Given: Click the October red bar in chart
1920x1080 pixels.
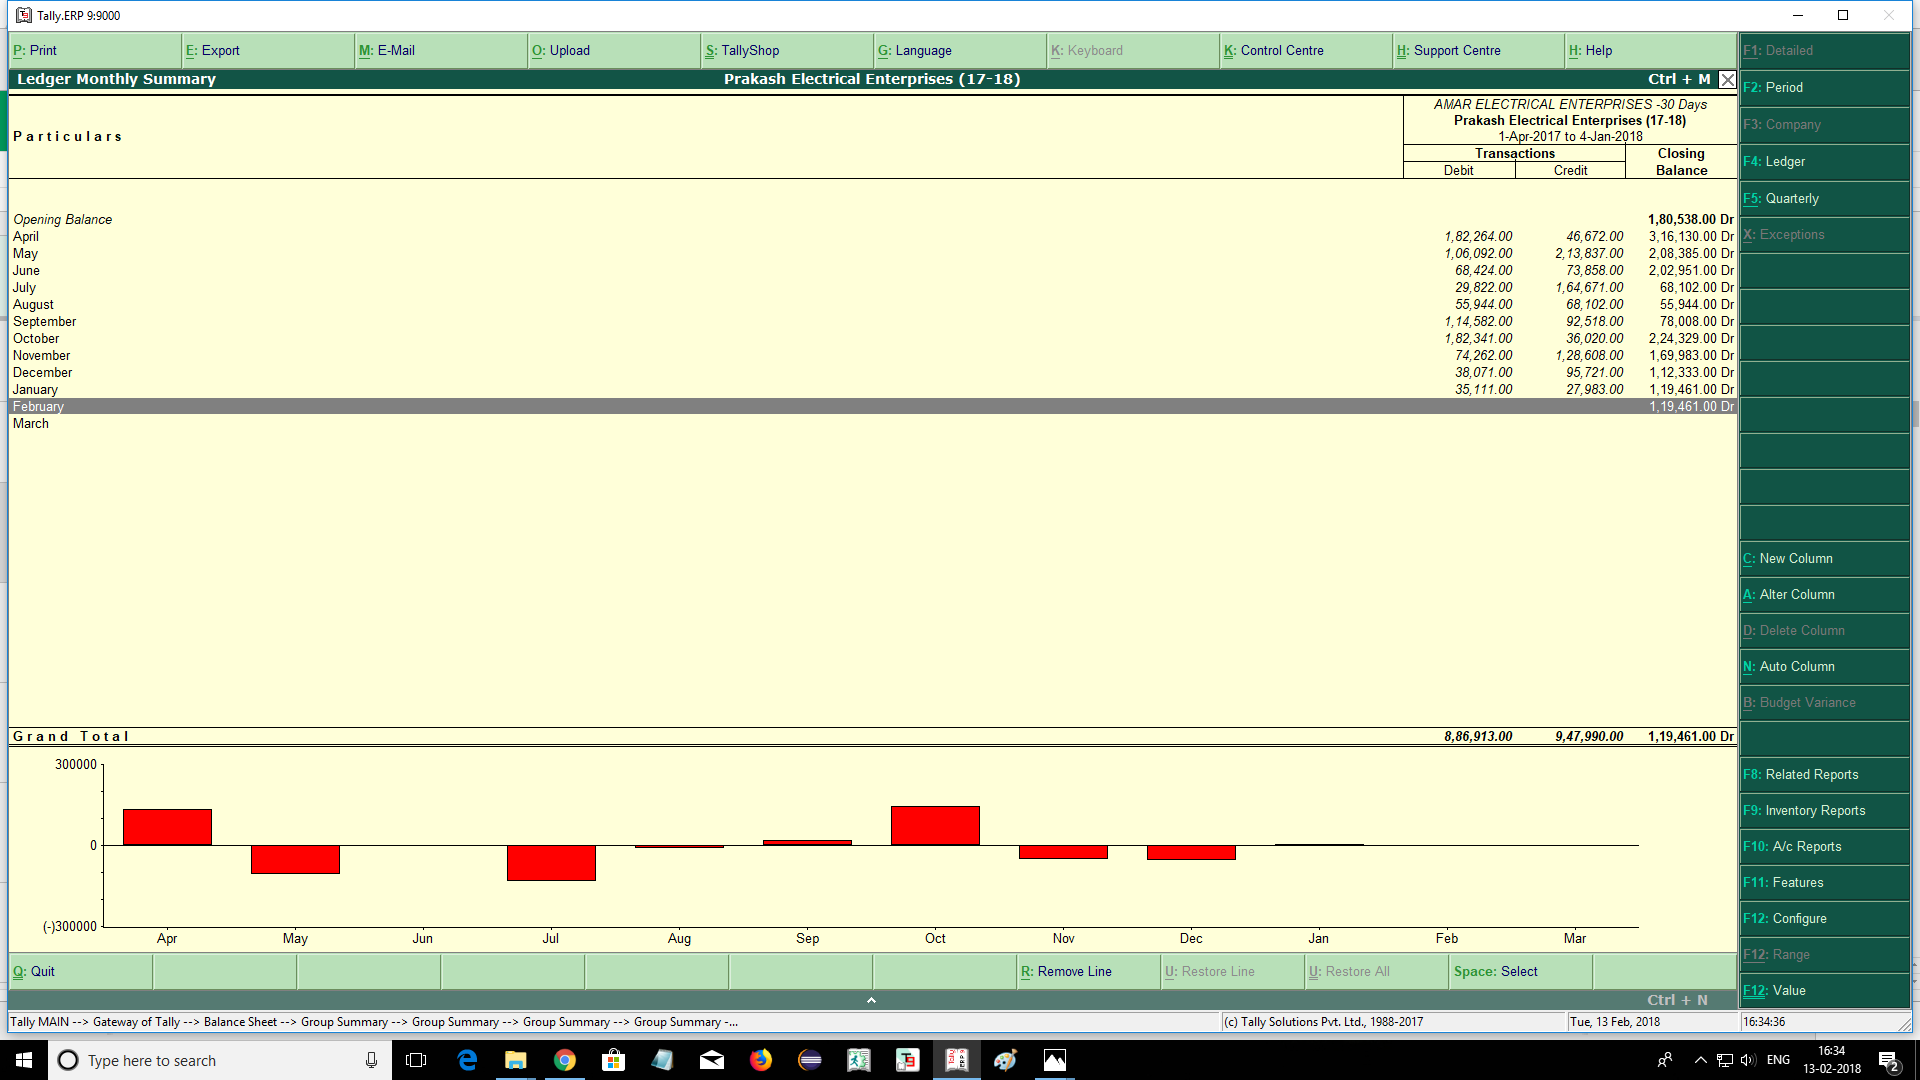Looking at the screenshot, I should [935, 826].
